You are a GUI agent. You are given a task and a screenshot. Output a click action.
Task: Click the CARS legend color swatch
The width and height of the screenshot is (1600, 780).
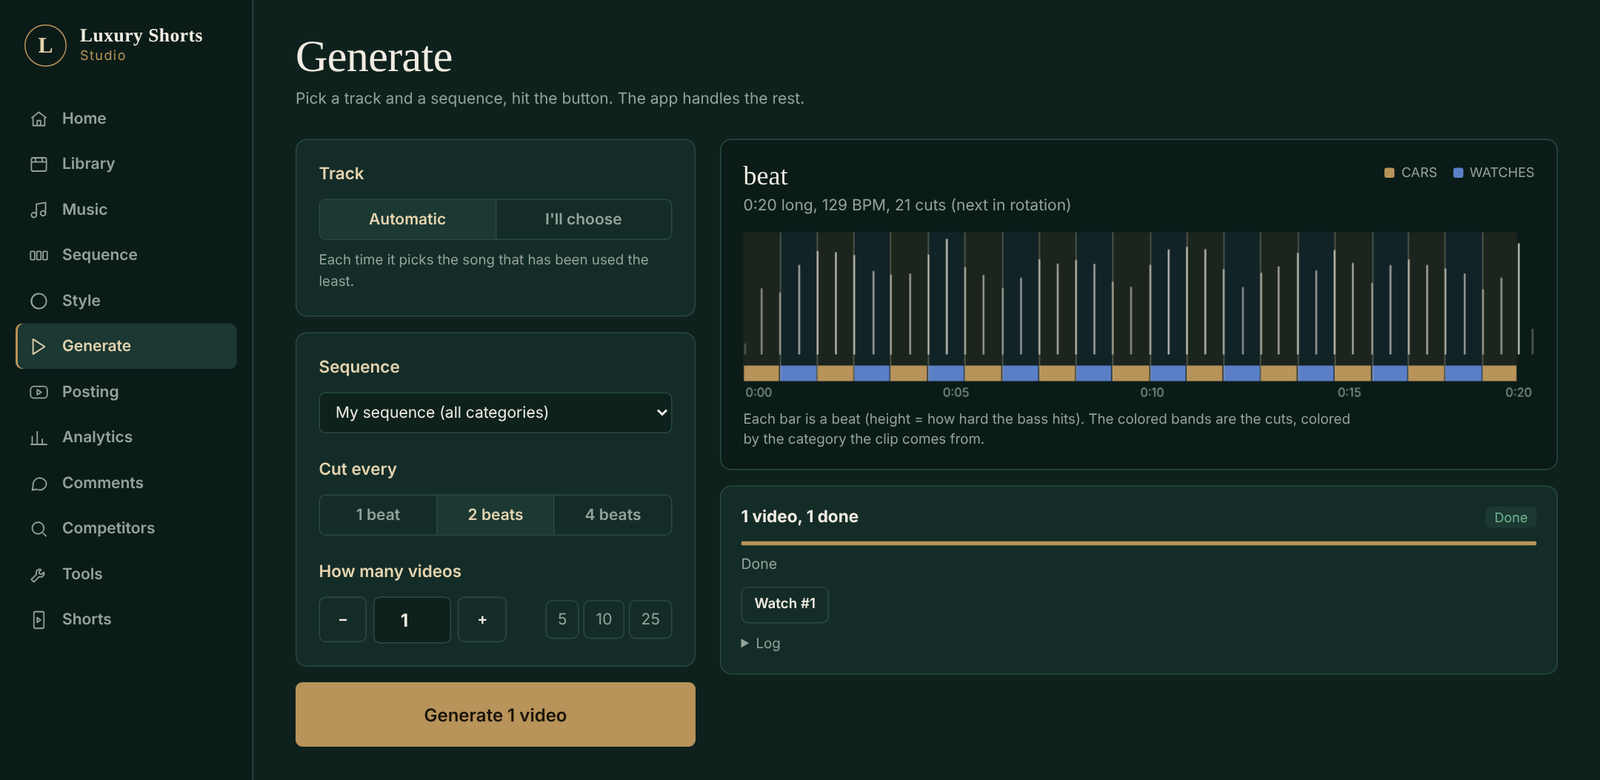pos(1389,173)
